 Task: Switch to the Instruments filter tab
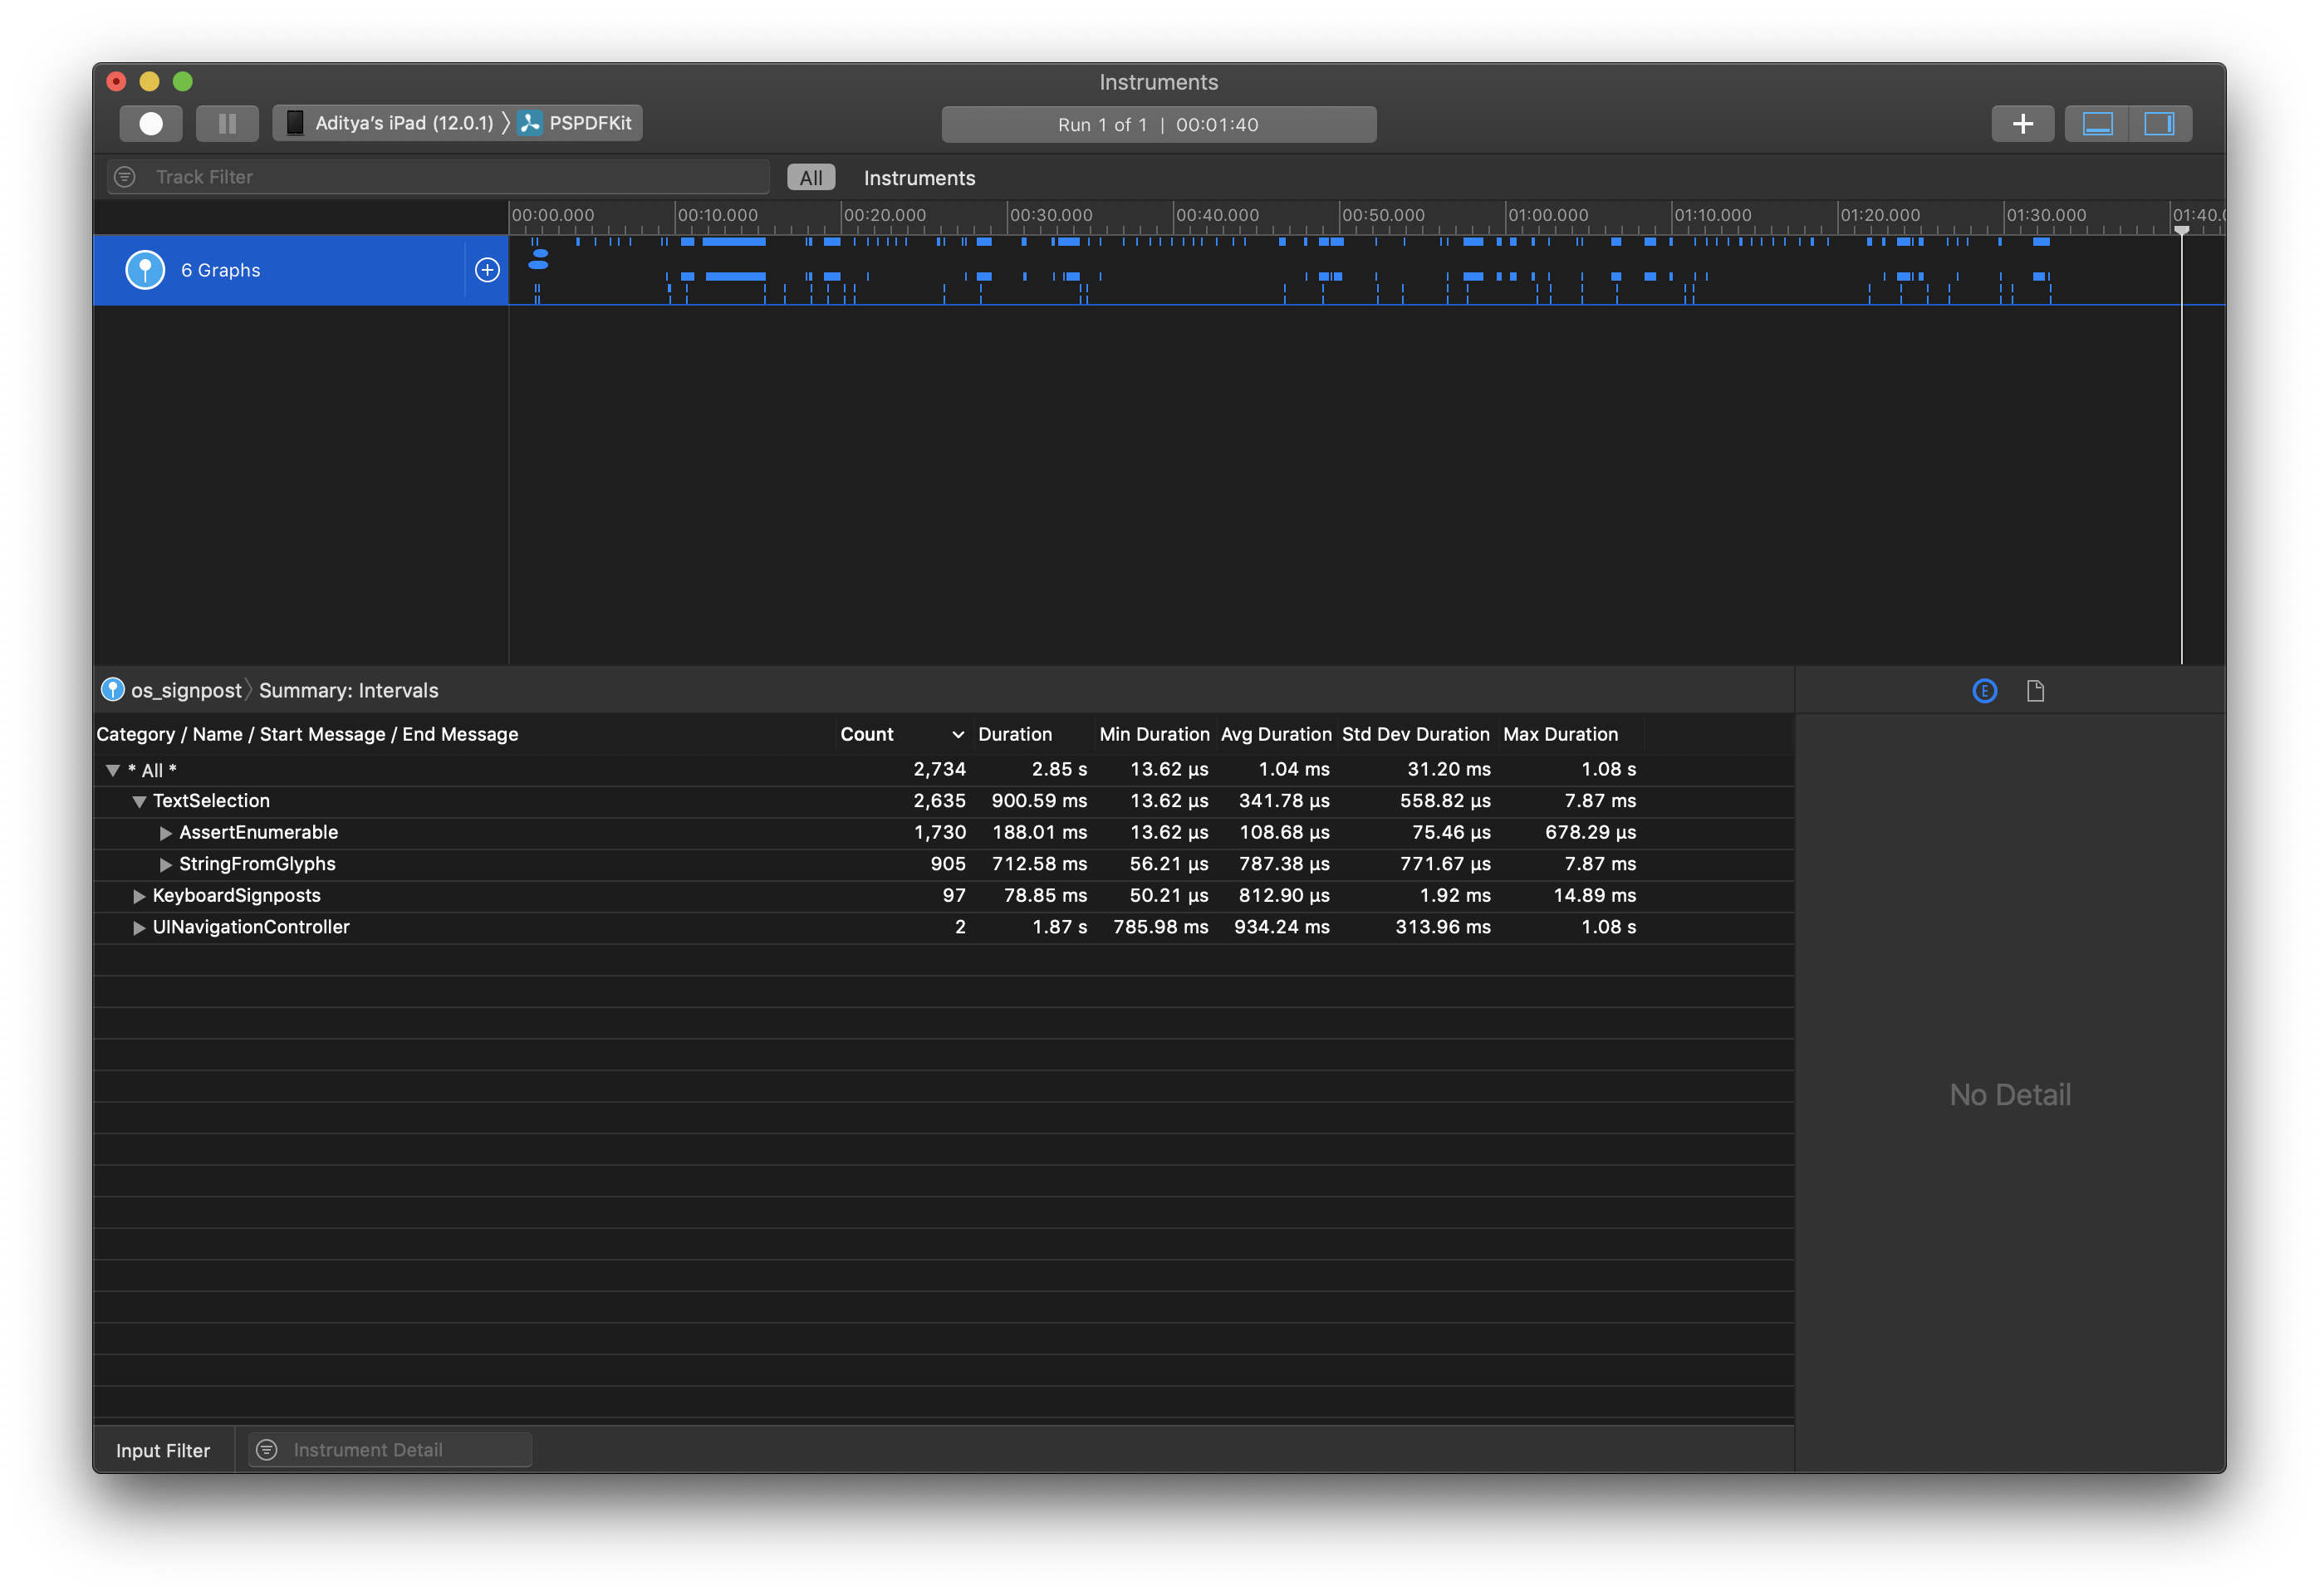click(919, 178)
